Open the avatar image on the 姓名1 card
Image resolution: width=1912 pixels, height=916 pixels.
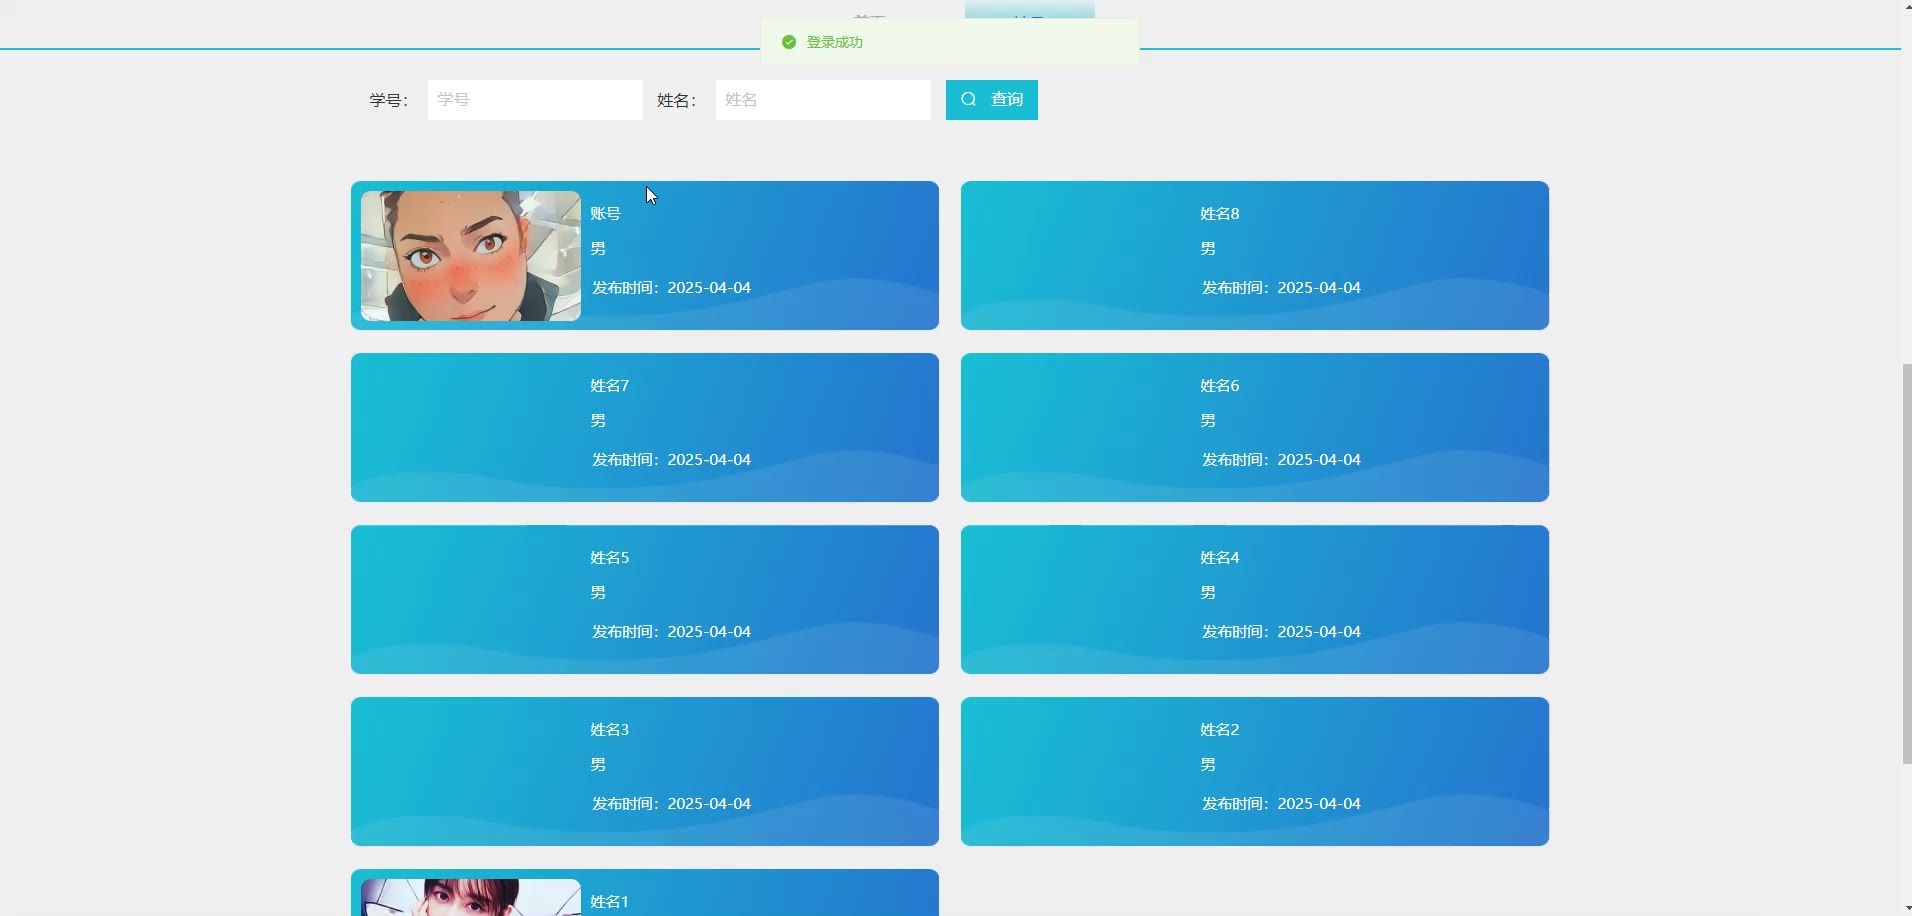pyautogui.click(x=471, y=897)
